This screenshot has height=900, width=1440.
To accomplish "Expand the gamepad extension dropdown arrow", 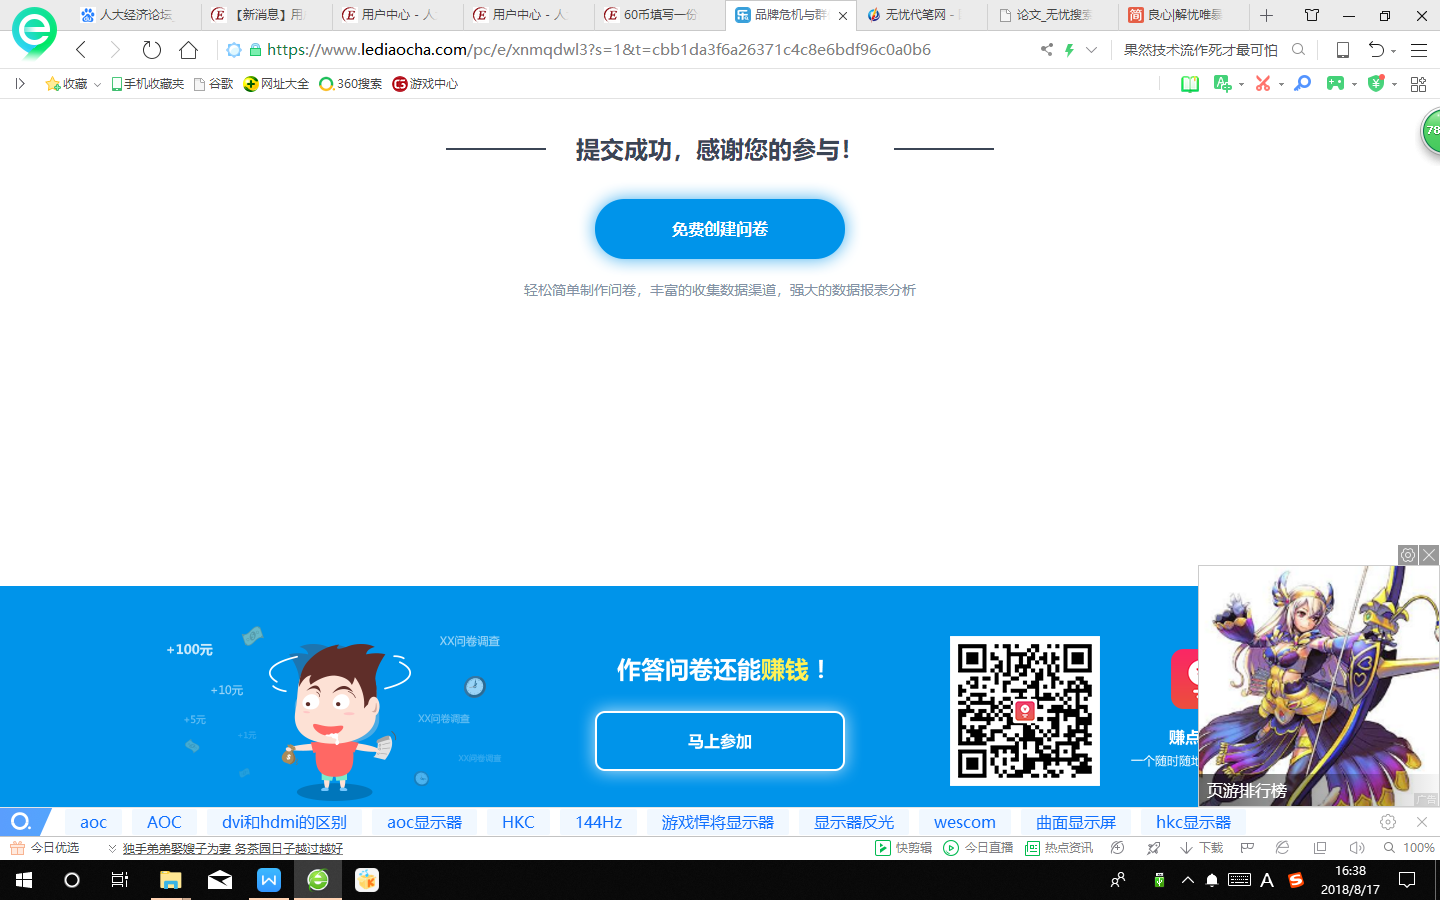I will [1354, 85].
